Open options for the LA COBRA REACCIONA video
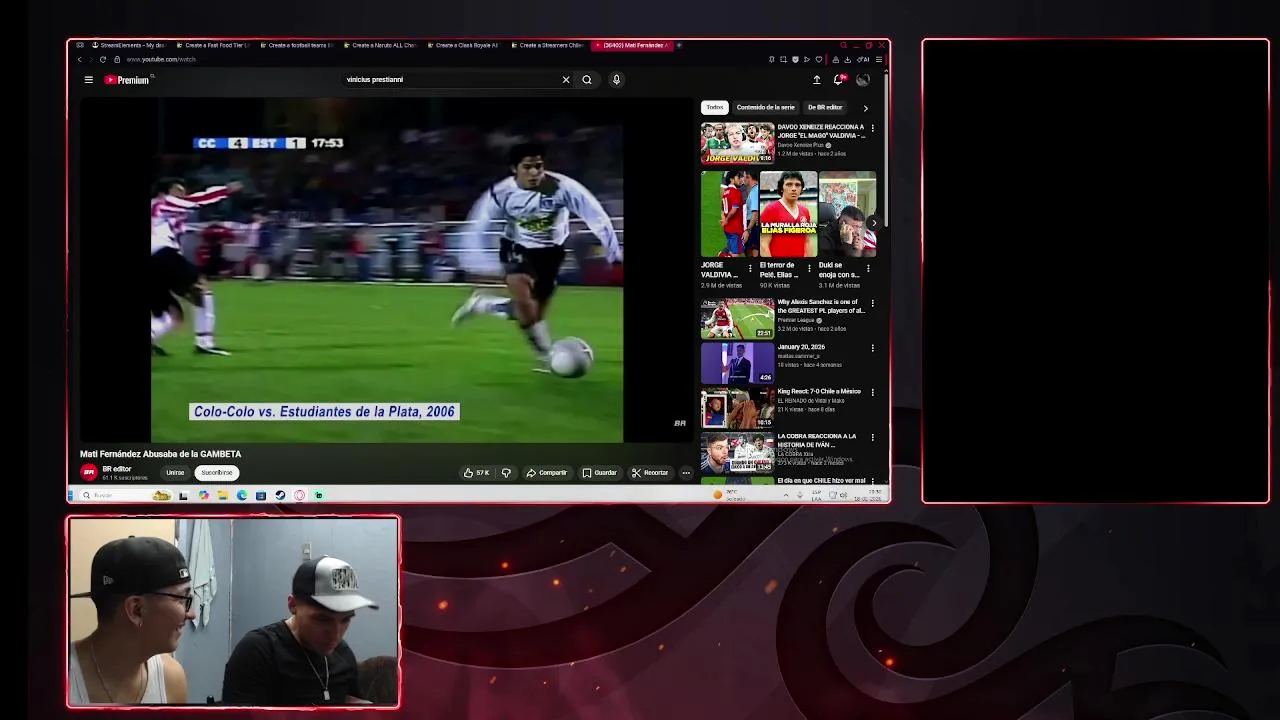1280x720 pixels. [x=873, y=437]
